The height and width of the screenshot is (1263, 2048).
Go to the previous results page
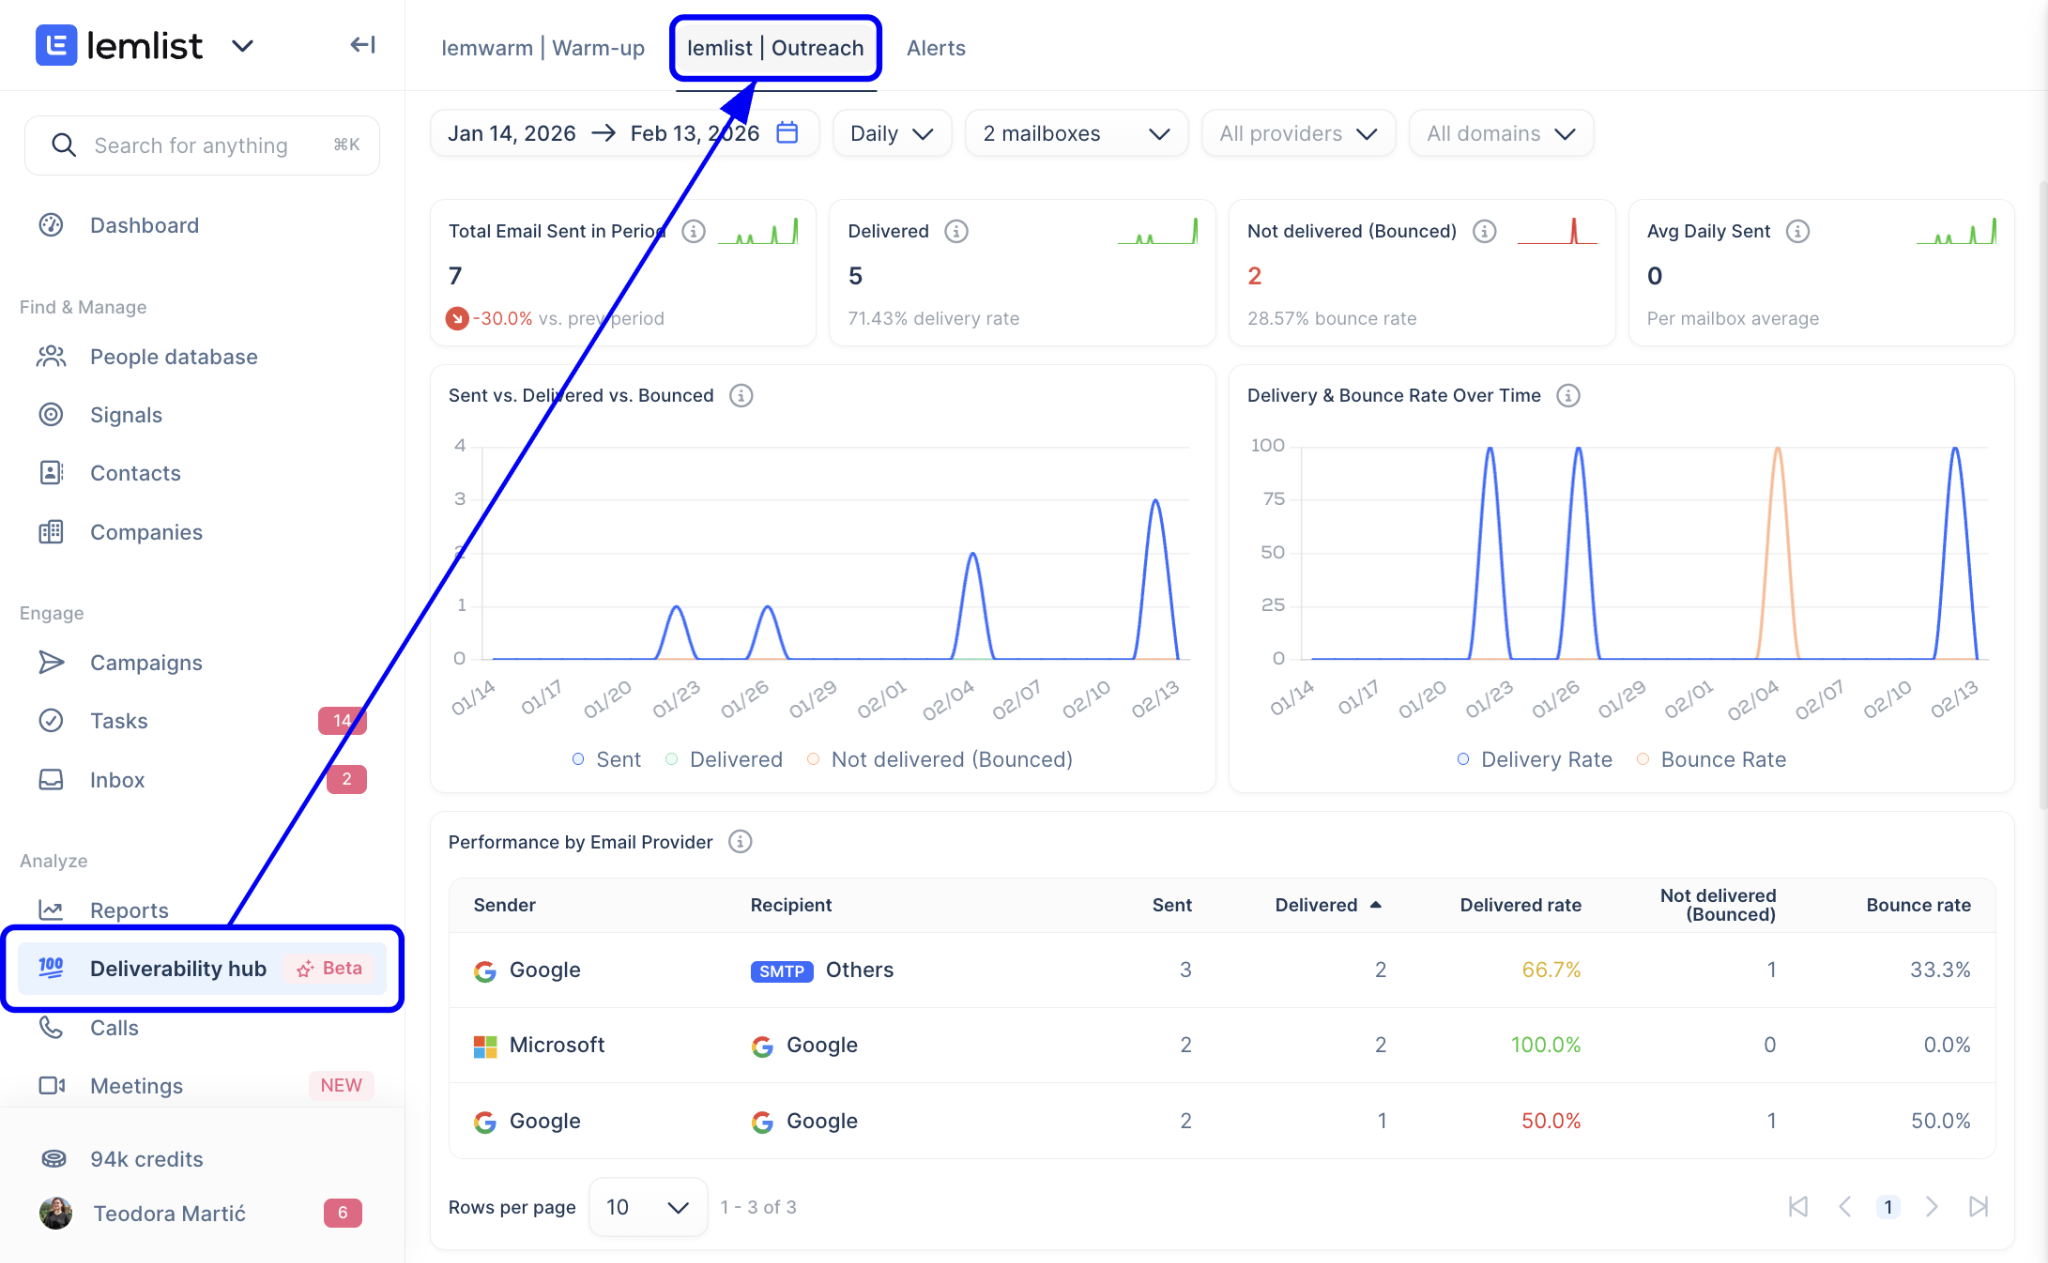1845,1207
